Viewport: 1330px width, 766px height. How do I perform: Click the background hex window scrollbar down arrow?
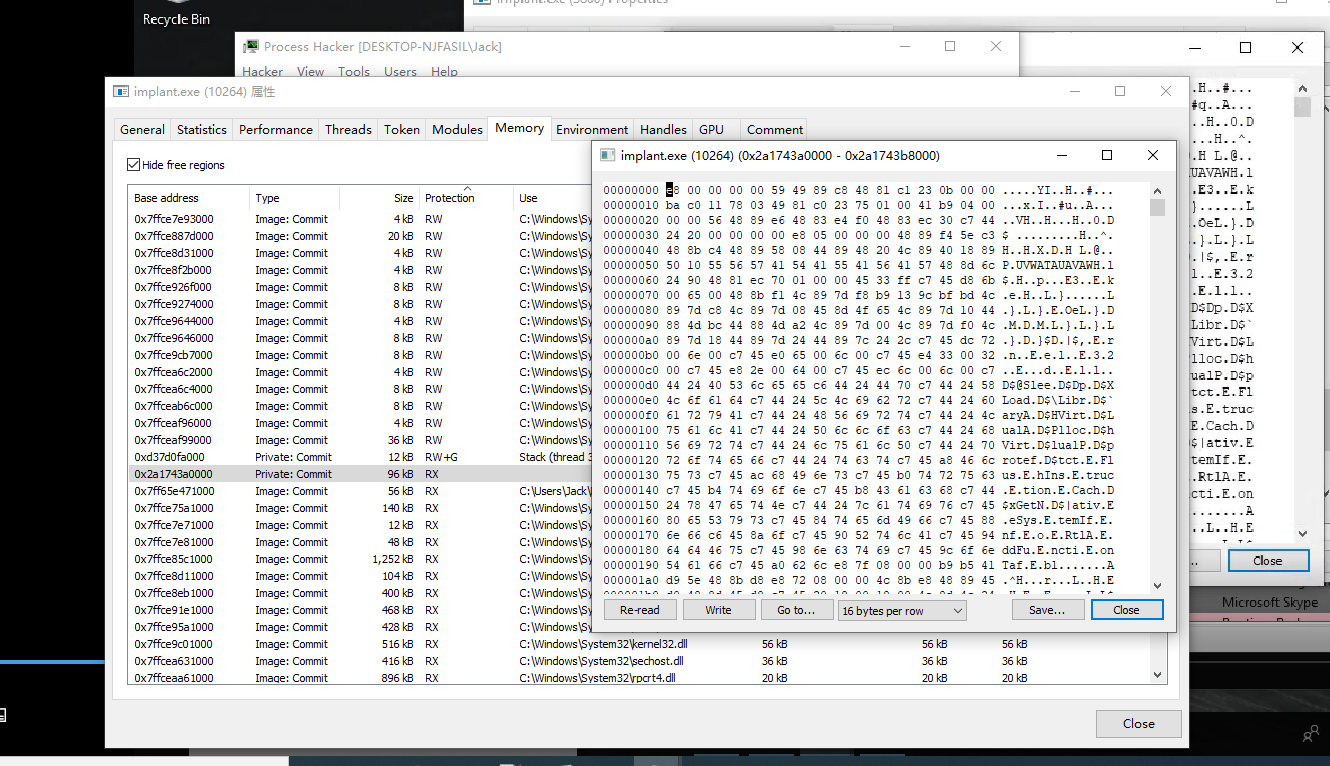[1302, 534]
